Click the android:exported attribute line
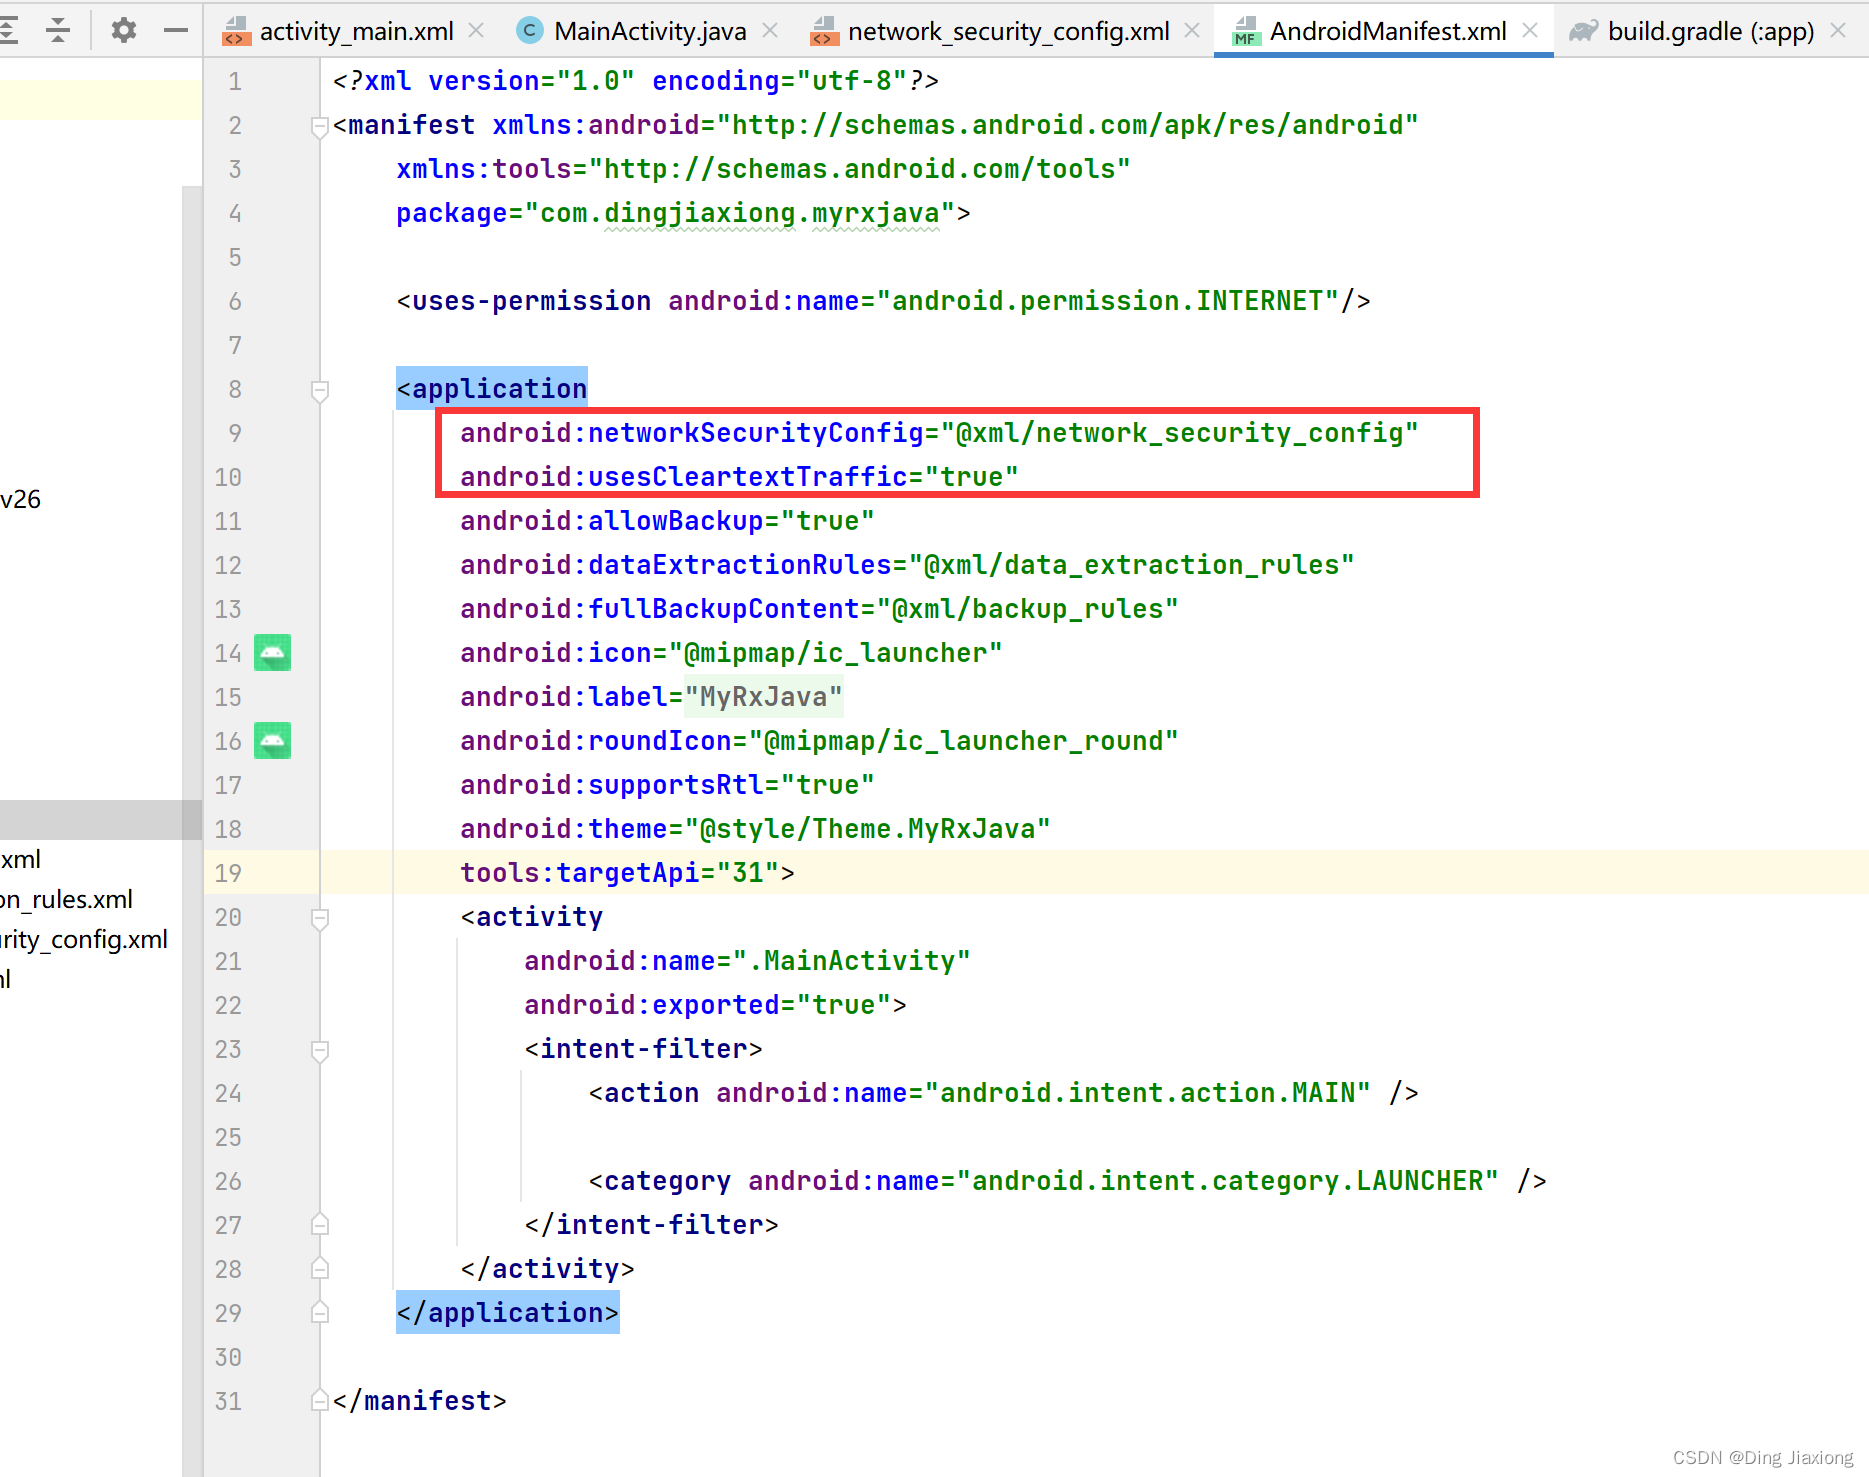 pos(715,1005)
